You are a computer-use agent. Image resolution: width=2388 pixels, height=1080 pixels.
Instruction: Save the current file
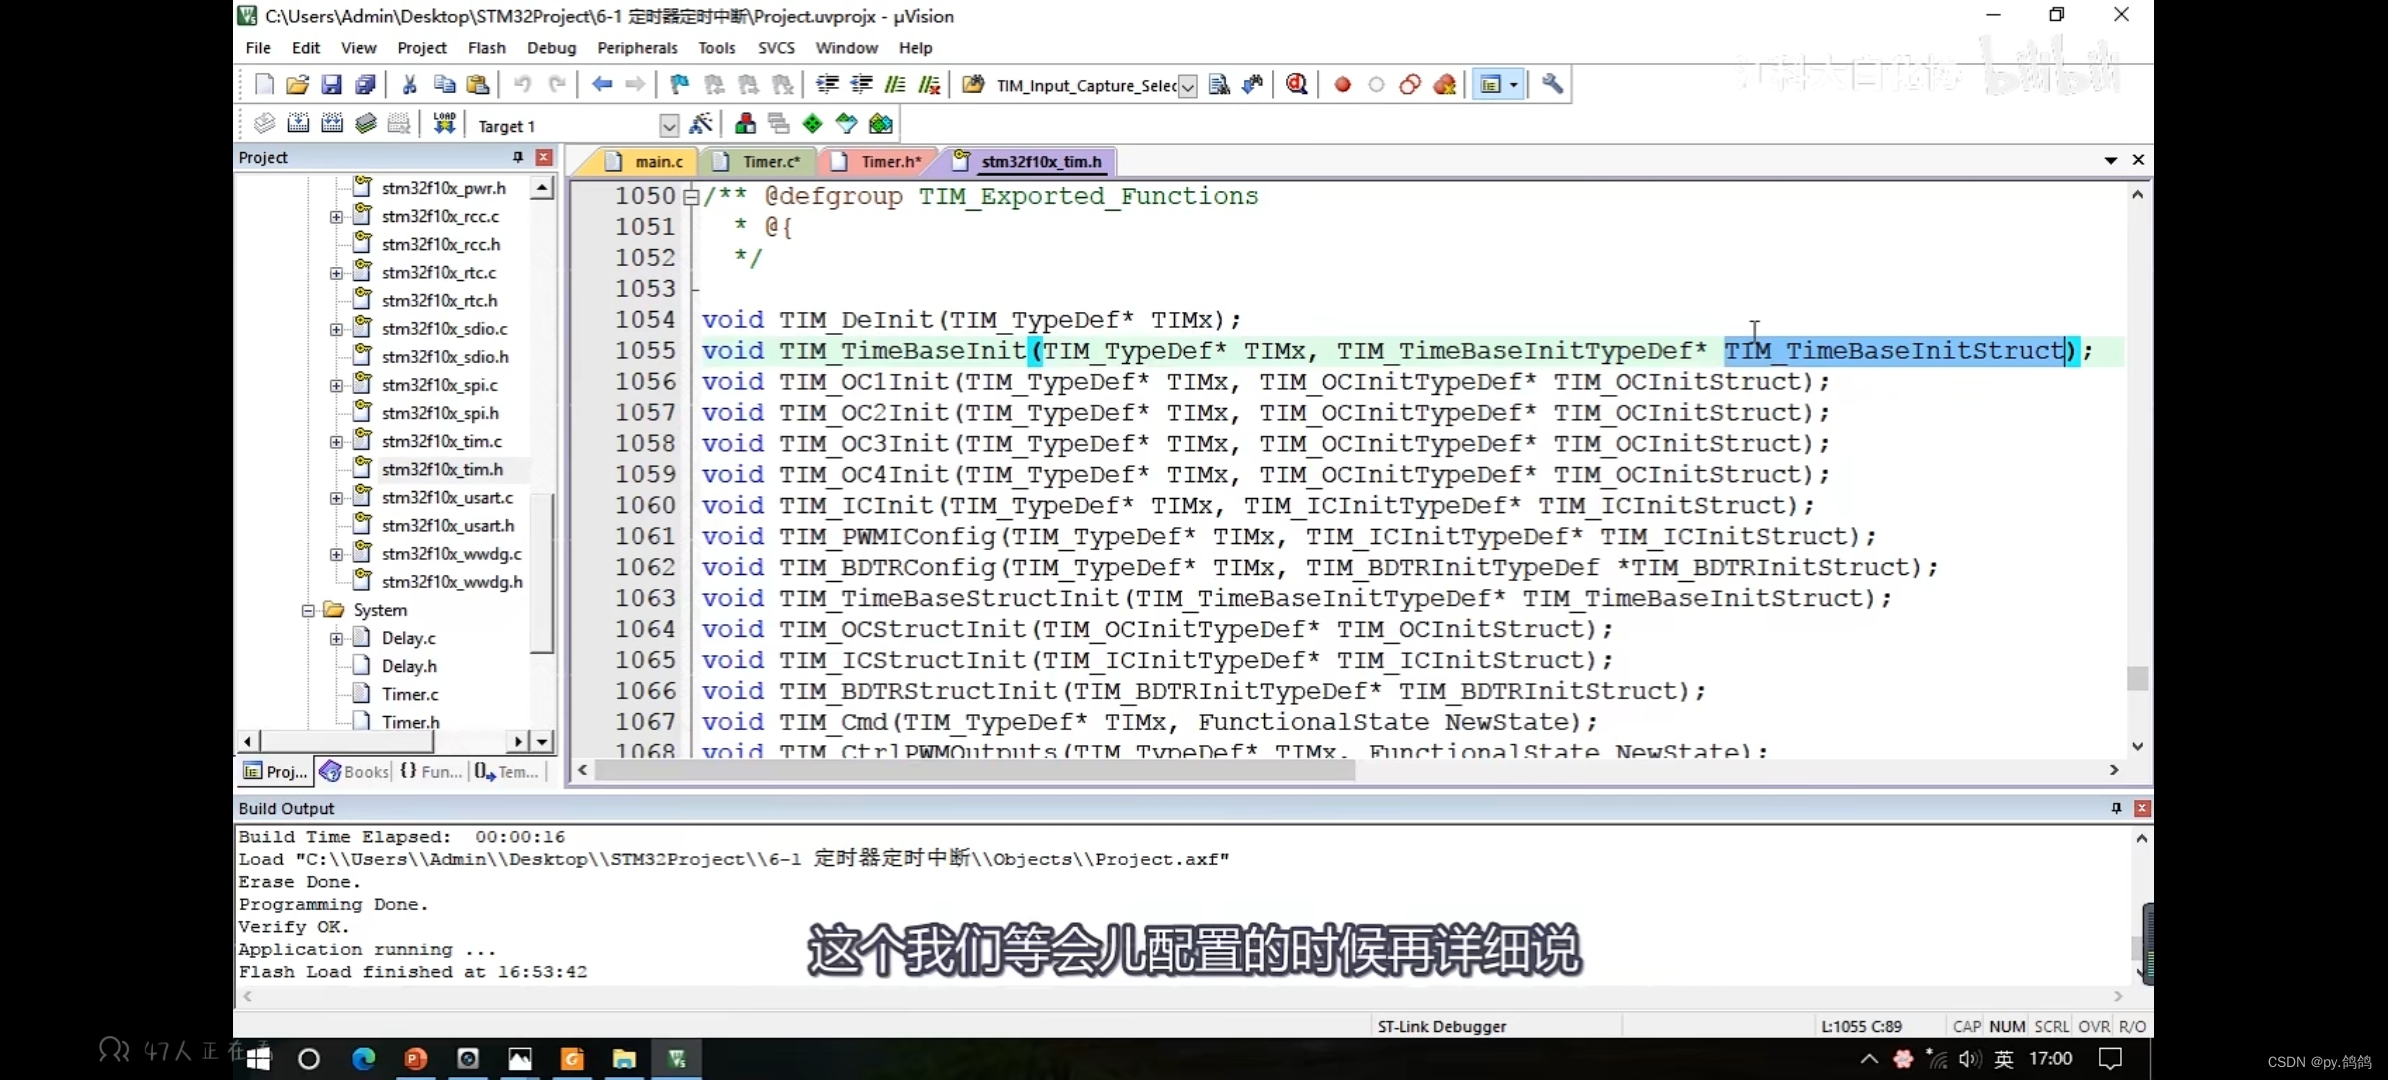[331, 85]
